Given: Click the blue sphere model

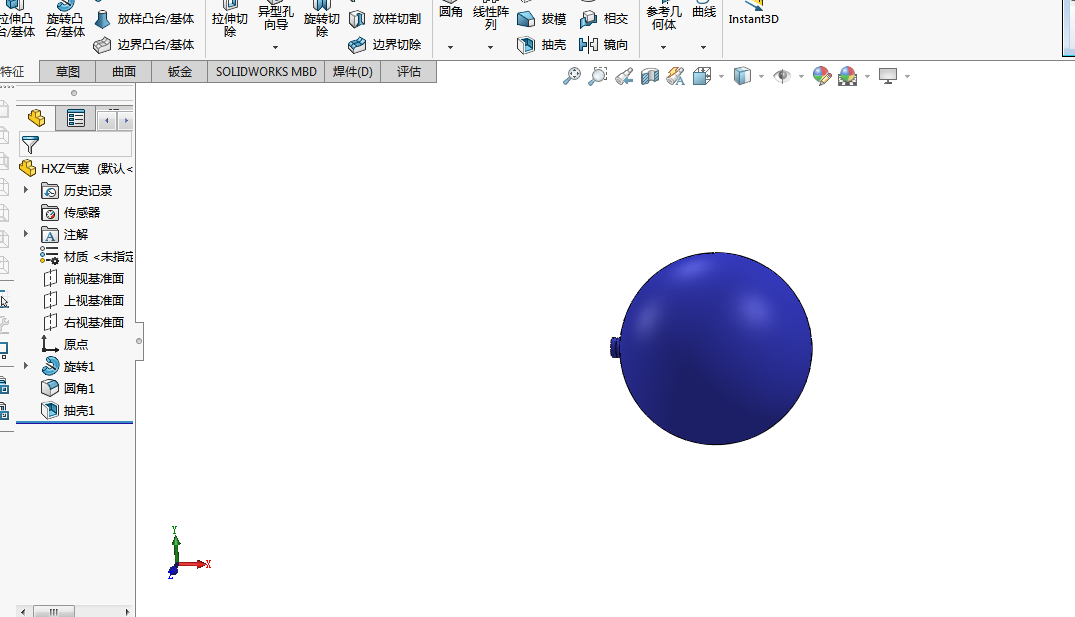Looking at the screenshot, I should (715, 348).
